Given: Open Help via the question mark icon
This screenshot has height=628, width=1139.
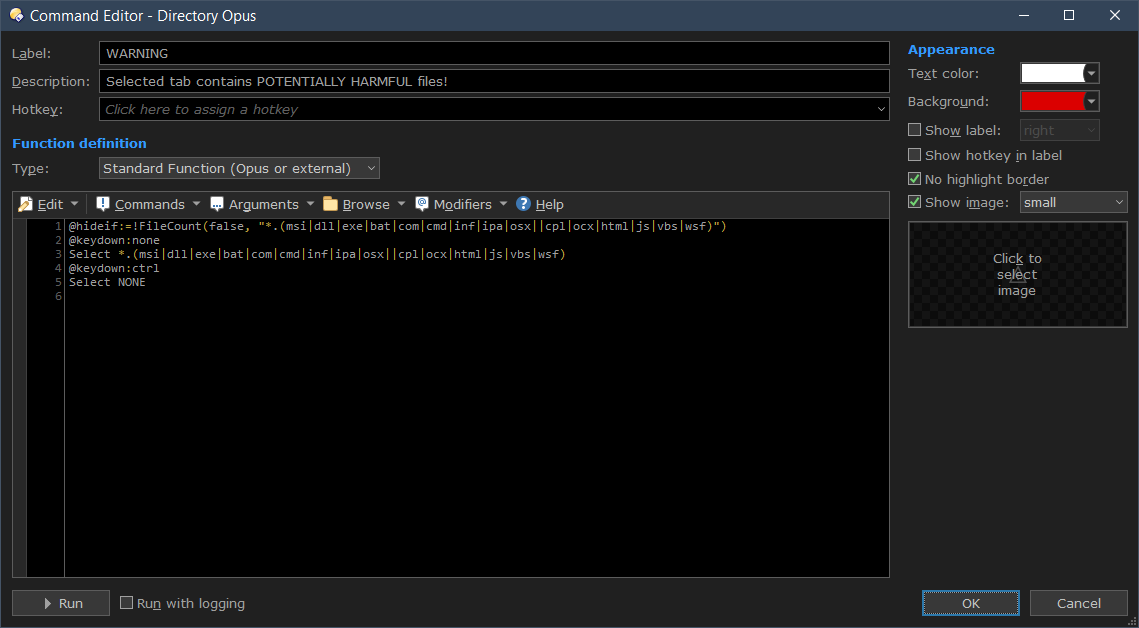Looking at the screenshot, I should (523, 204).
